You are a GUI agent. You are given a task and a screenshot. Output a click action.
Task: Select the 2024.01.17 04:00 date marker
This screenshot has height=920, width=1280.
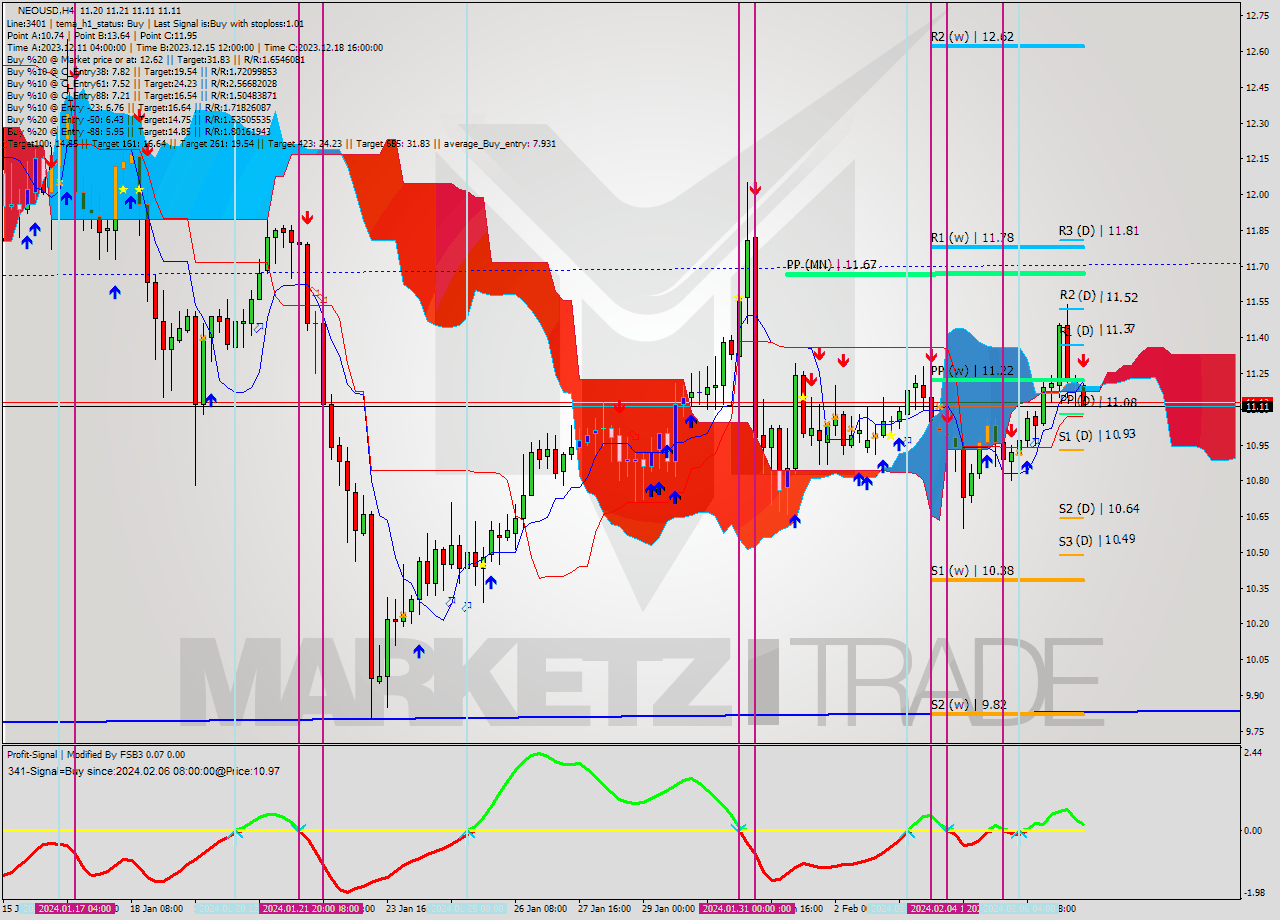coord(75,909)
